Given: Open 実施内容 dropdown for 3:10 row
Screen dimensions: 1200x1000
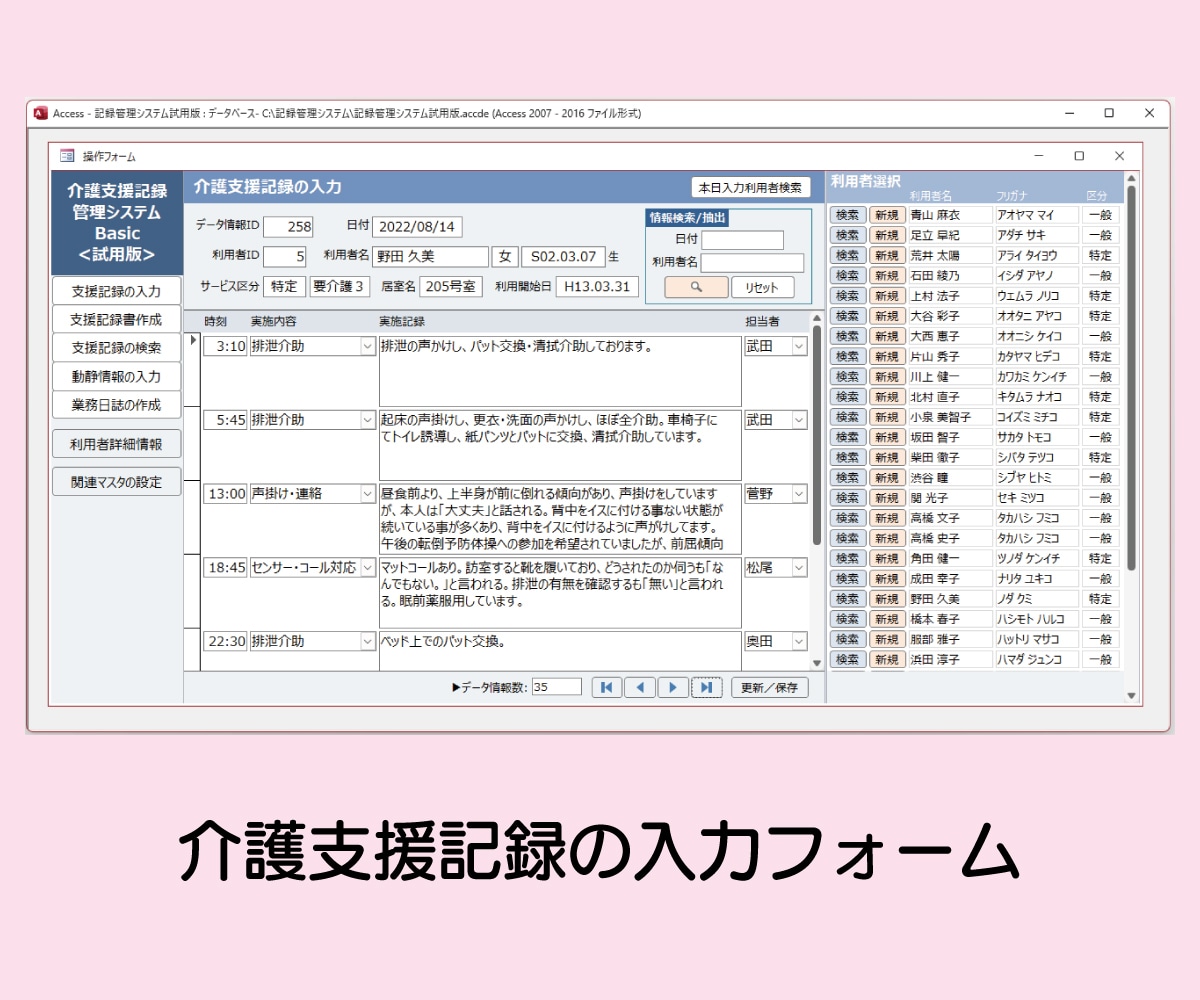Looking at the screenshot, I should point(366,346).
